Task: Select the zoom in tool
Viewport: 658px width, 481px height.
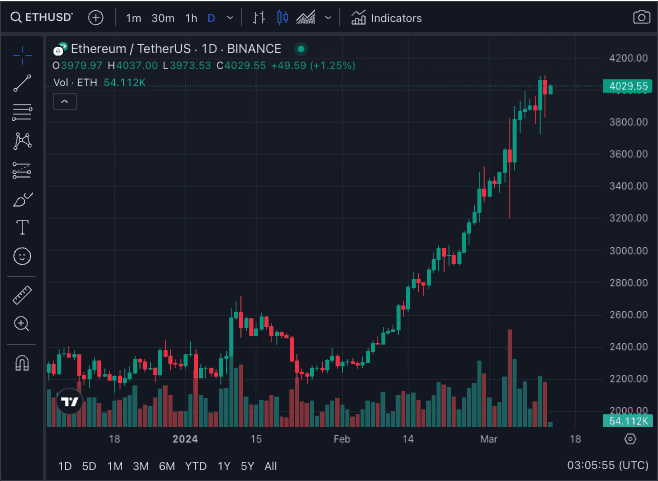Action: pyautogui.click(x=22, y=324)
